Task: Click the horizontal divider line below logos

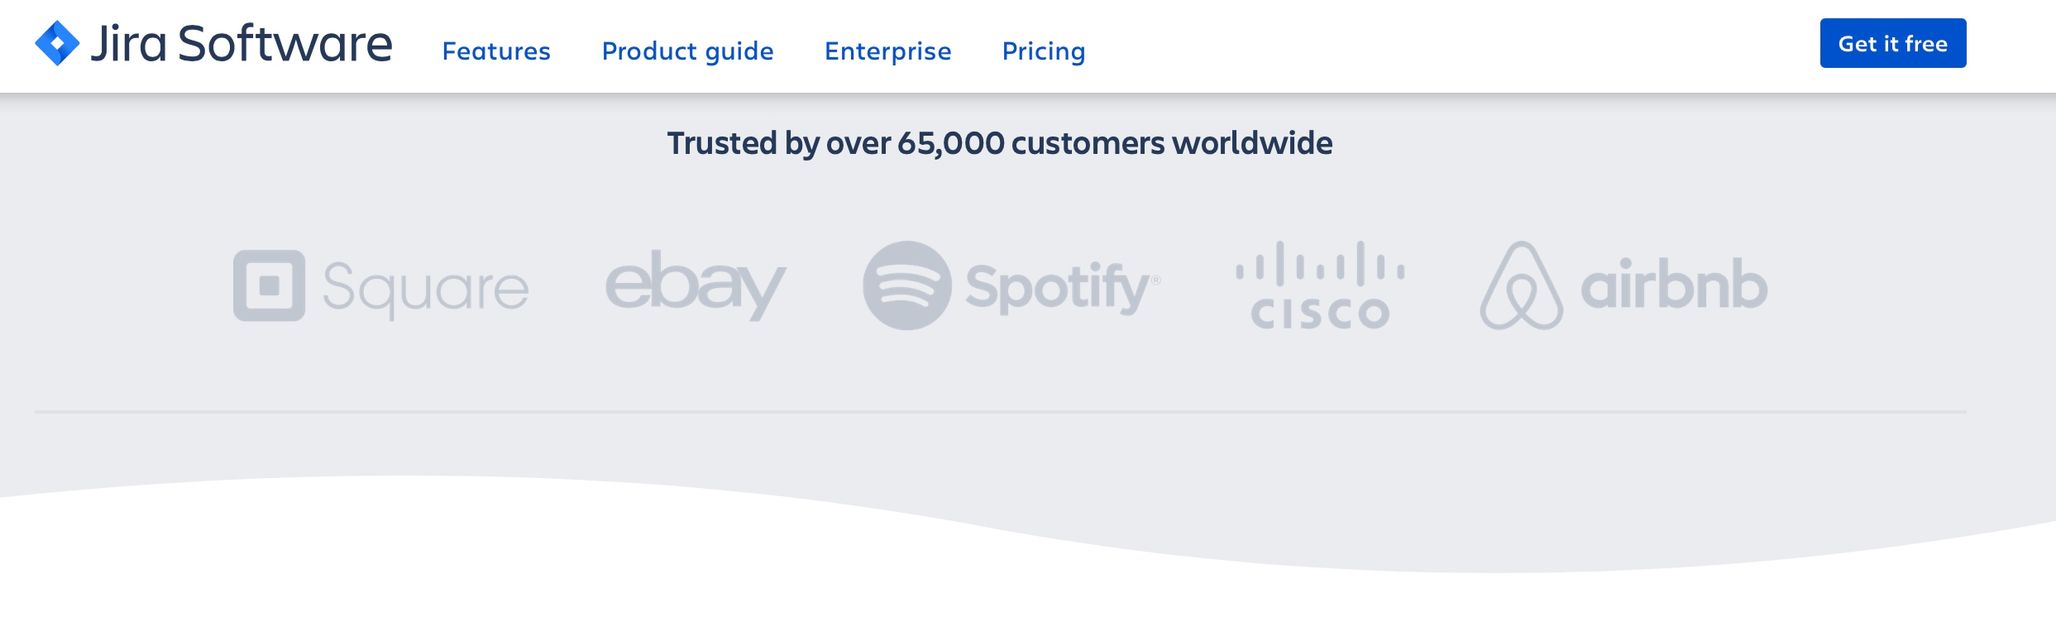Action: (1000, 411)
